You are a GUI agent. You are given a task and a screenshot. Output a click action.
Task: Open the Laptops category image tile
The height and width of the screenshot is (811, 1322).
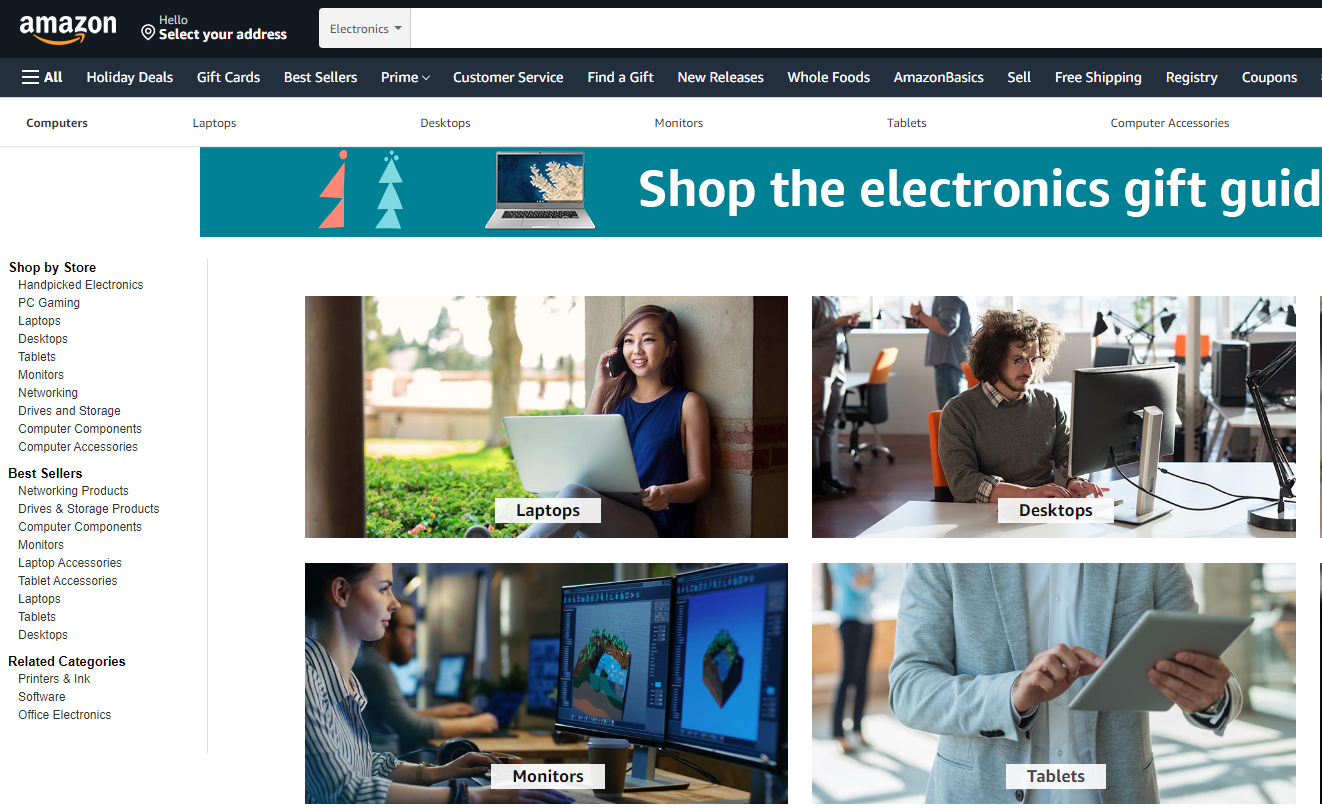546,417
